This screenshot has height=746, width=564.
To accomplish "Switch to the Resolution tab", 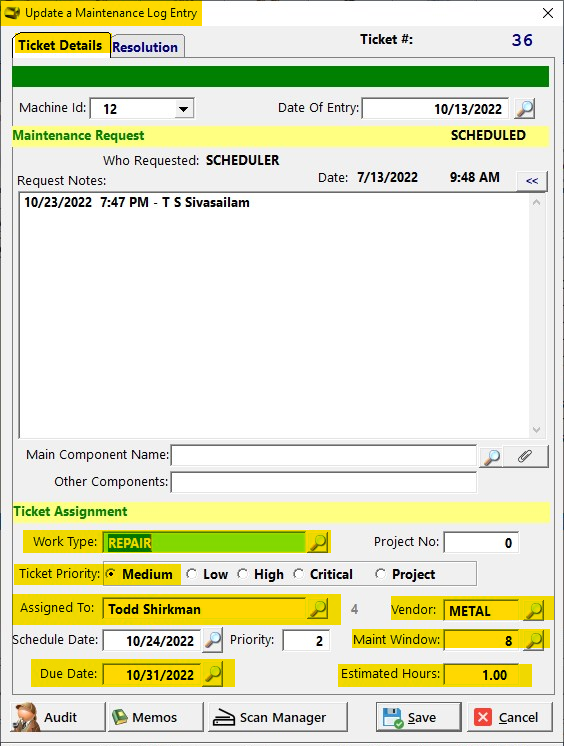I will pyautogui.click(x=145, y=47).
